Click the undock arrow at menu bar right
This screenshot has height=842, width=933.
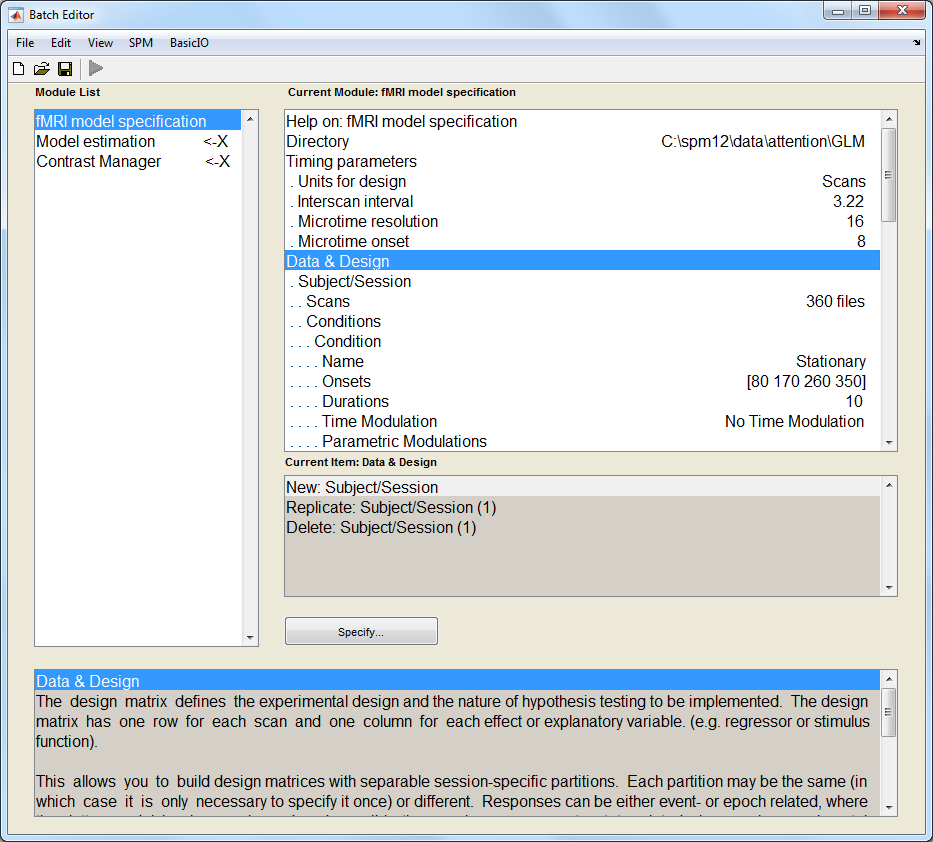916,43
